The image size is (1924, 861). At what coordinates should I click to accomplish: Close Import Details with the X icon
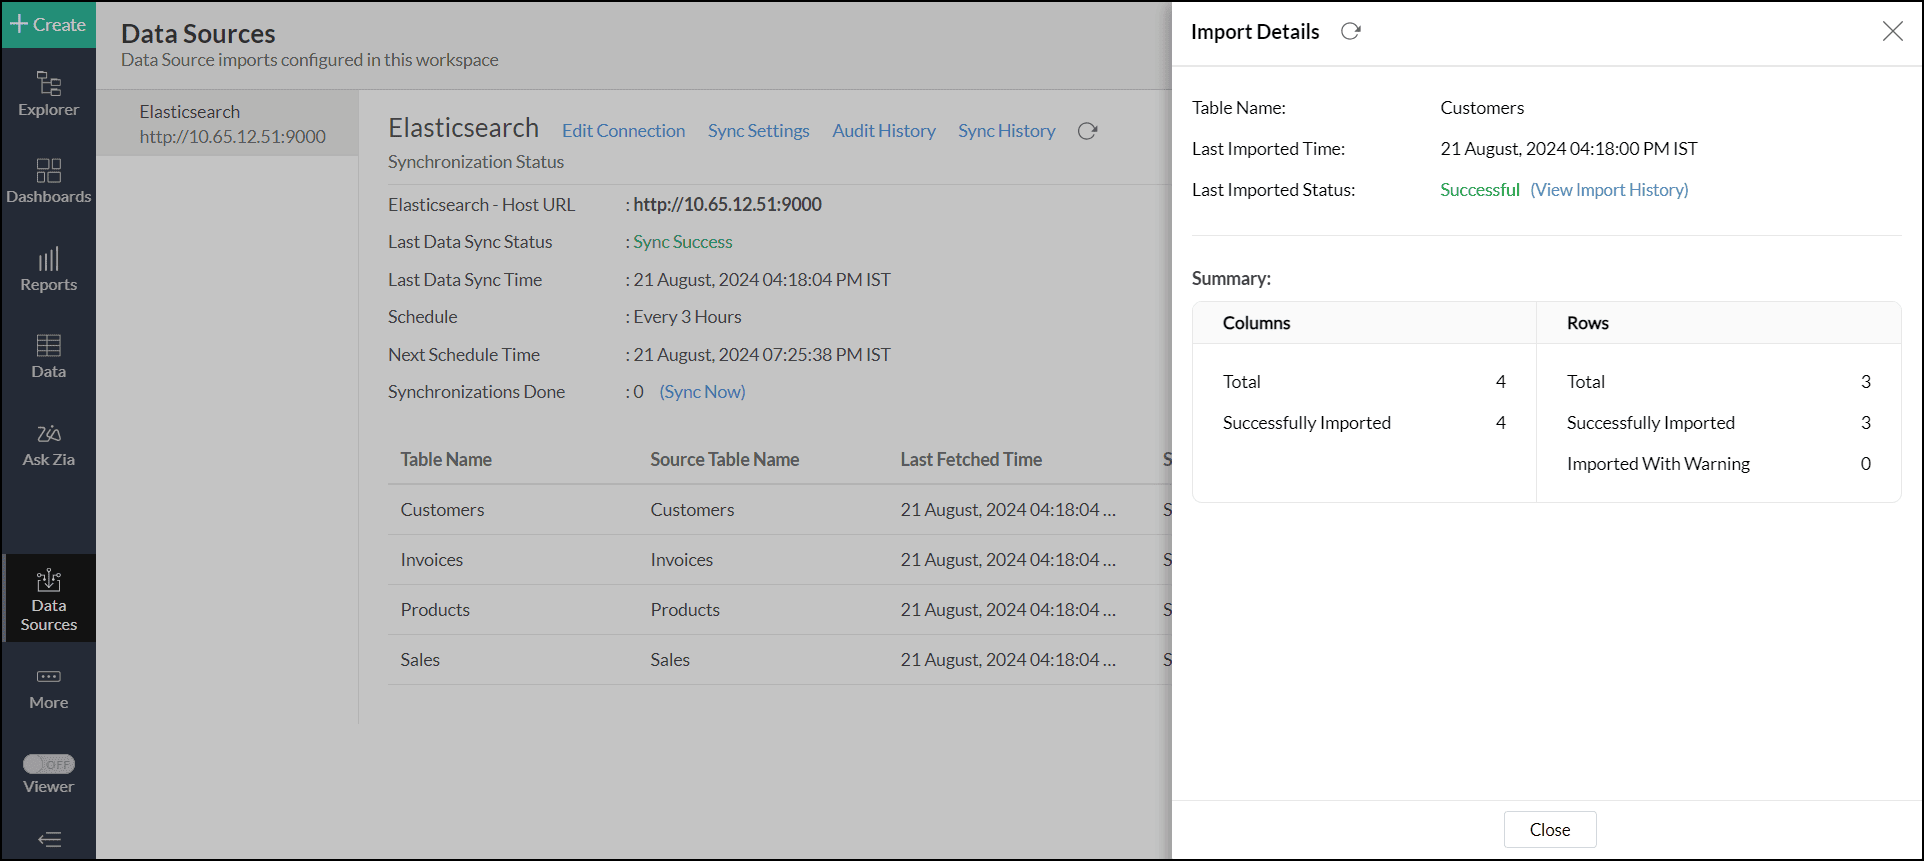1892,32
